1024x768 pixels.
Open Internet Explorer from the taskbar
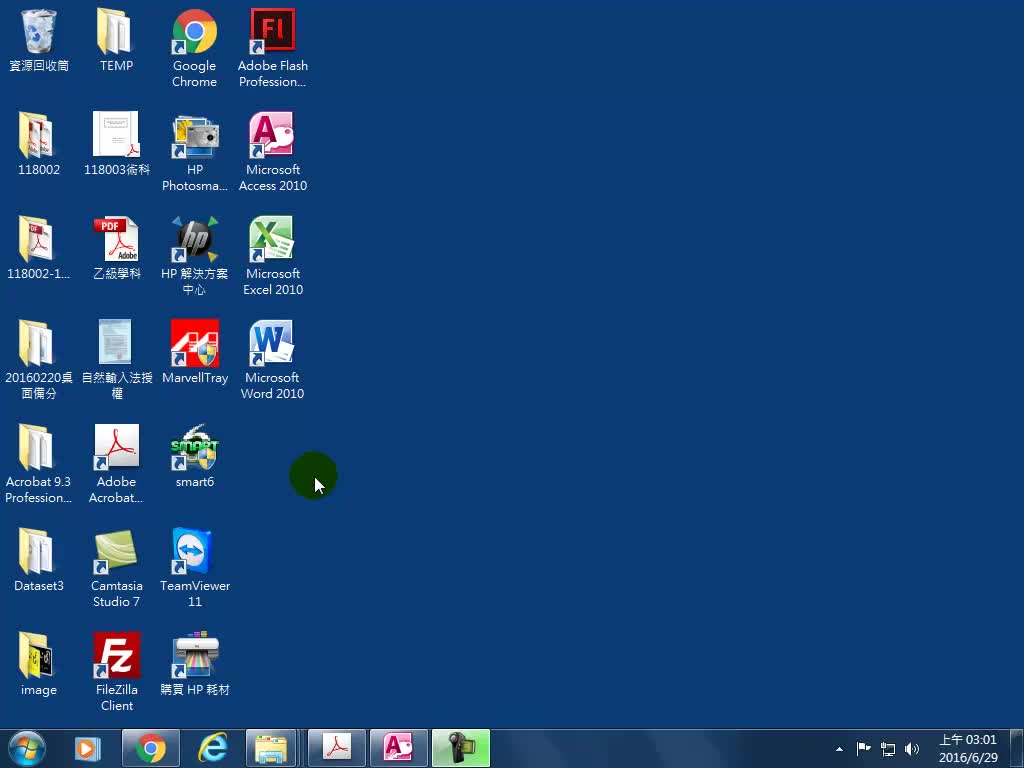(x=212, y=748)
